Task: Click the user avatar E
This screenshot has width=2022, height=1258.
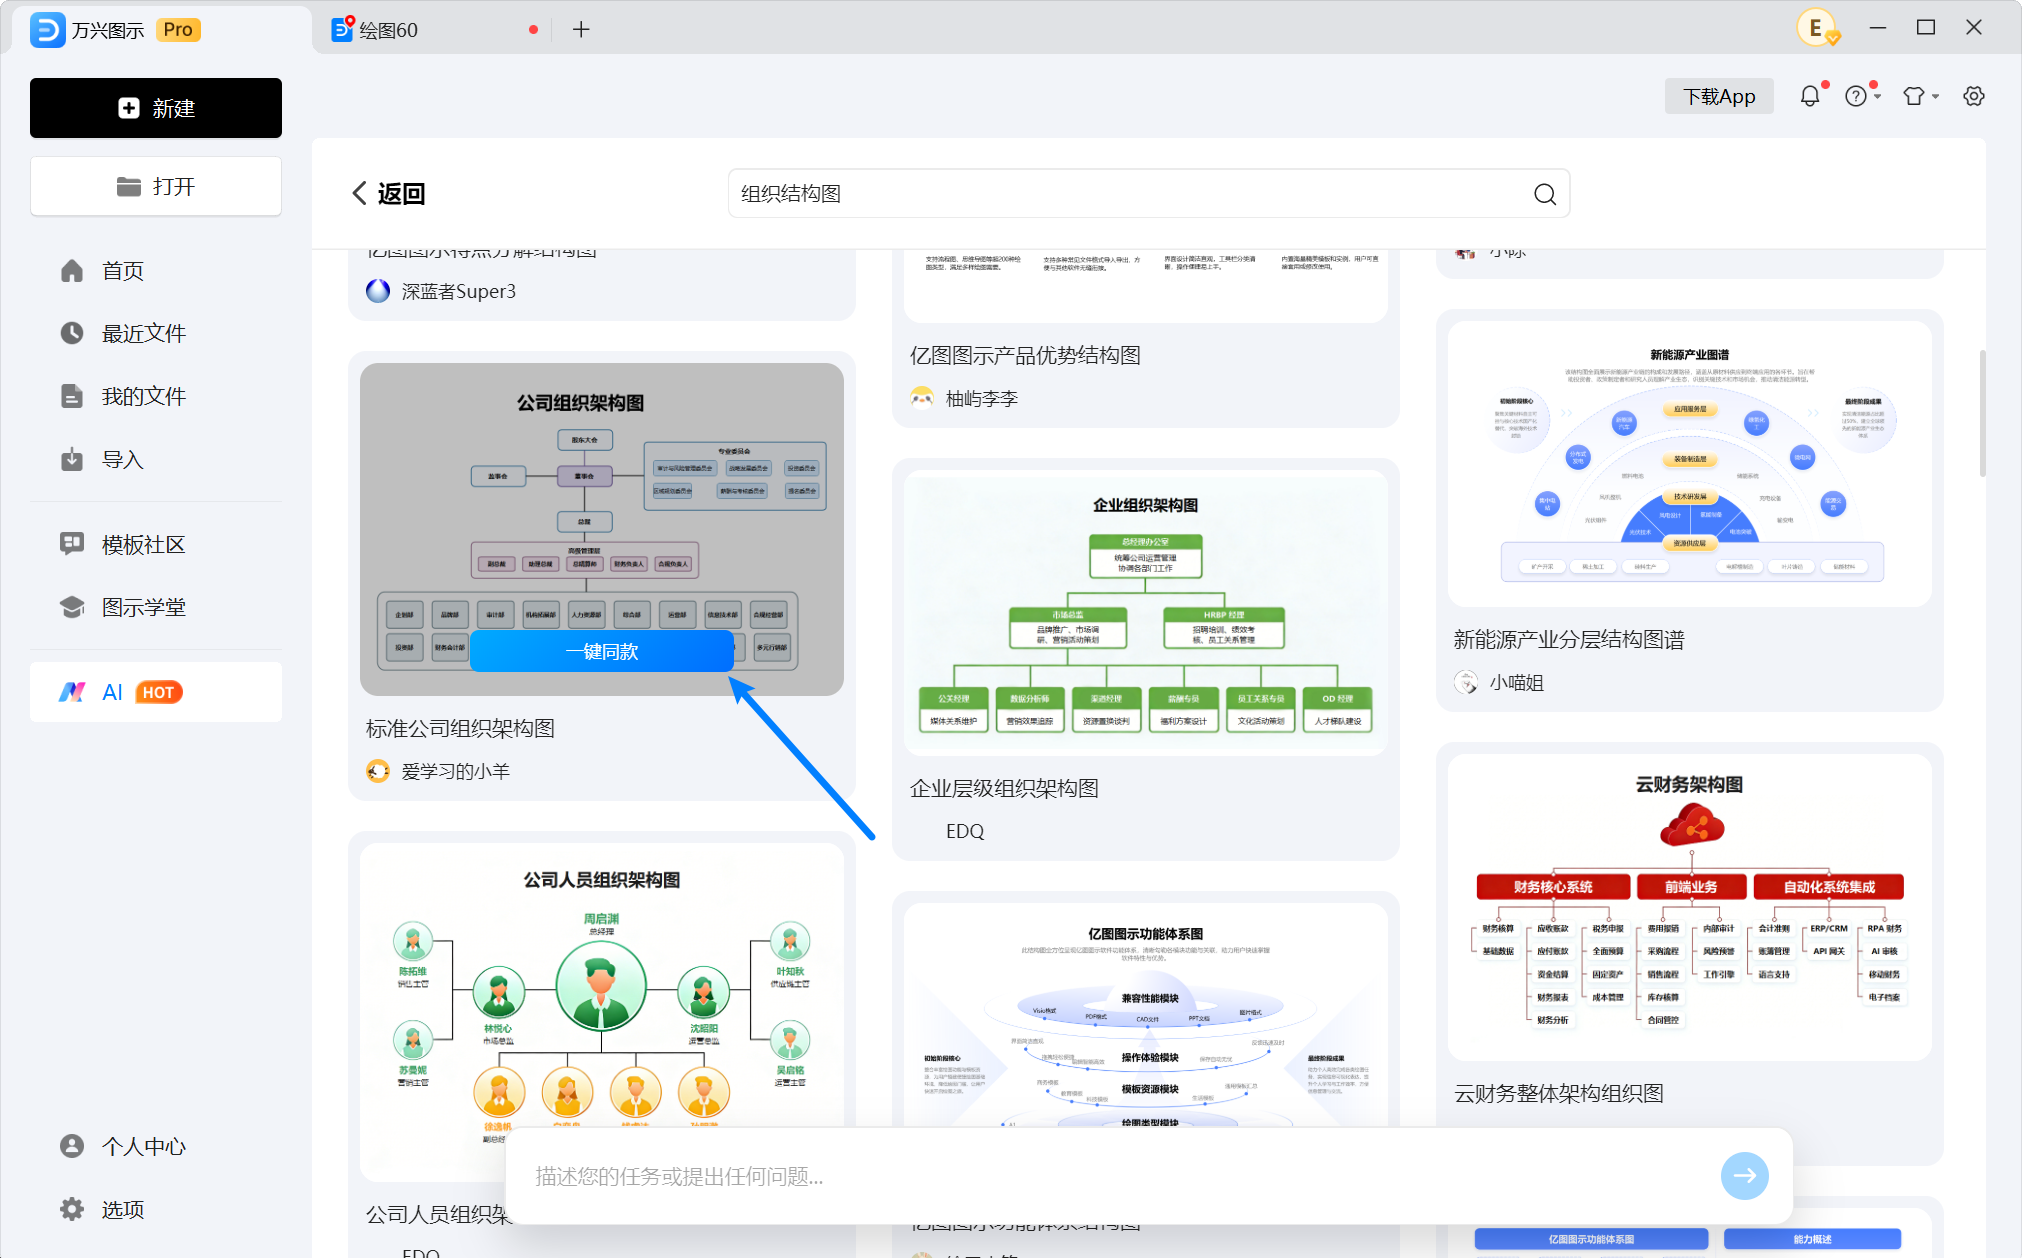Action: 1816,28
